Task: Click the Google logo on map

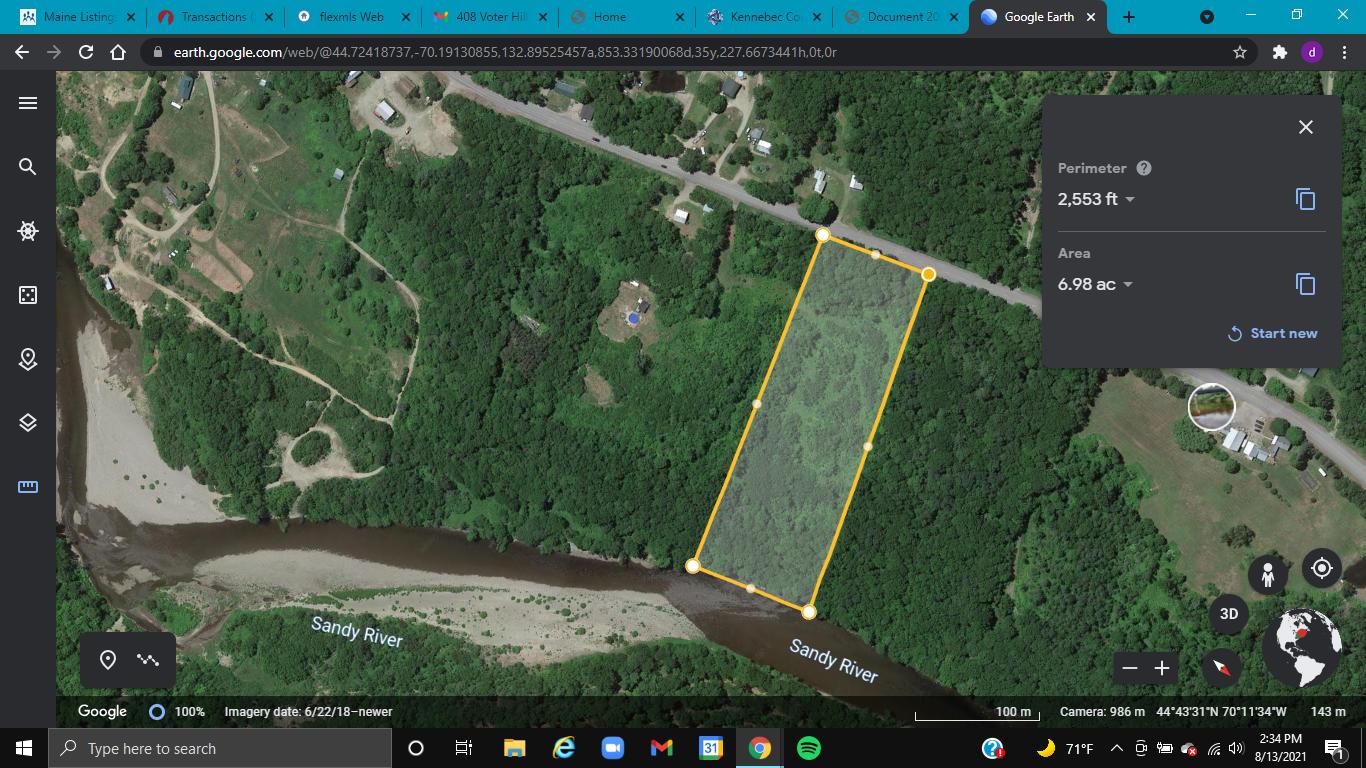Action: point(103,711)
